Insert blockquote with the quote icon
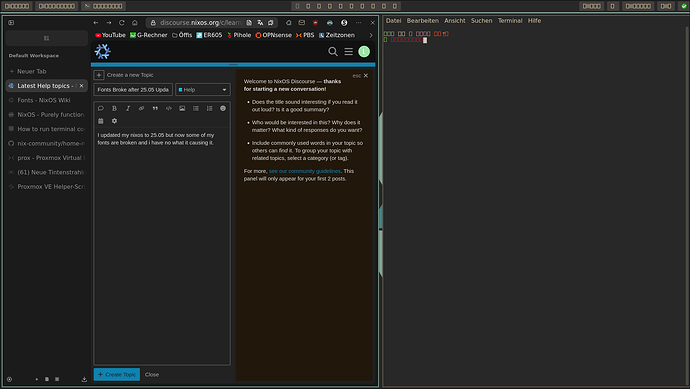 tap(155, 108)
